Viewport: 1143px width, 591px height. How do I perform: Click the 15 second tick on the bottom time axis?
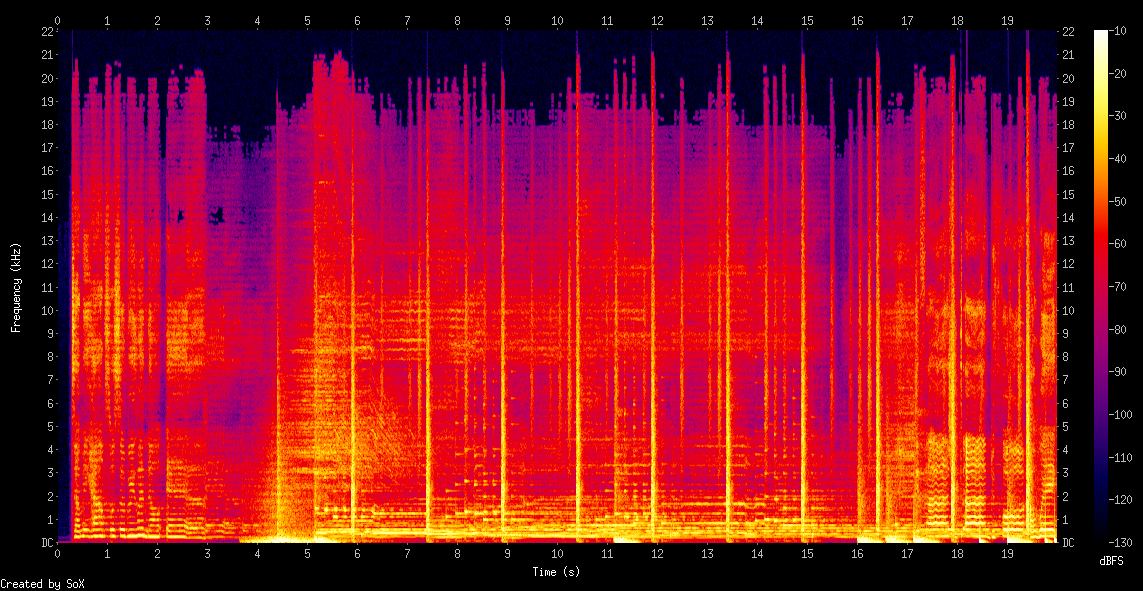click(x=807, y=553)
